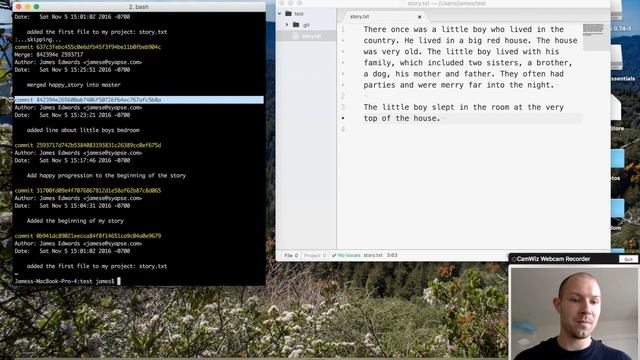
Task: Quit the CamWiz Webcam Recorder
Action: pos(628,259)
